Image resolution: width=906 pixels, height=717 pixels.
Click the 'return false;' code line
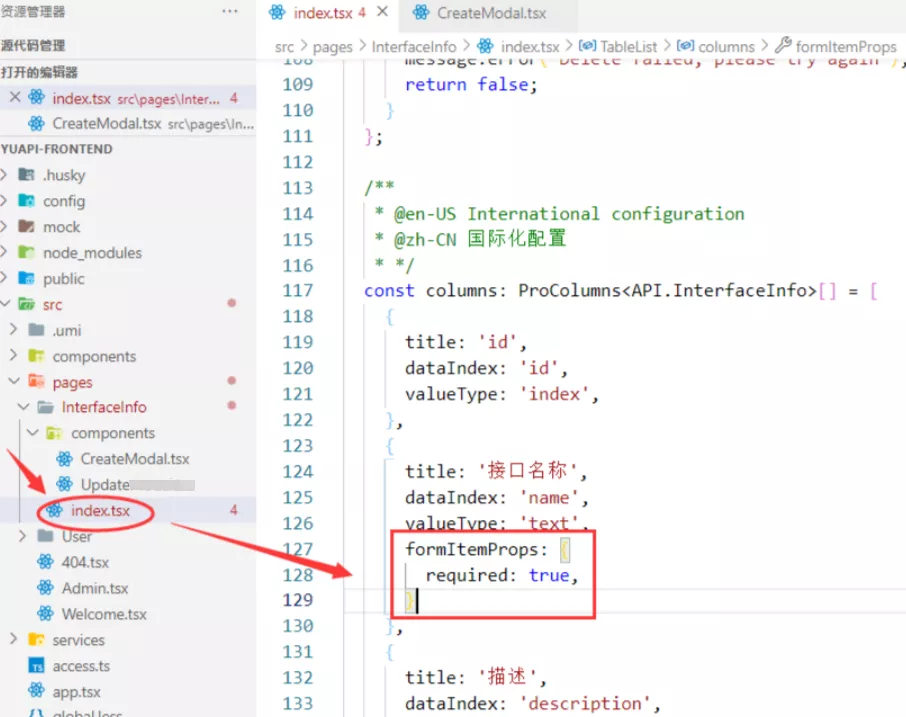point(471,85)
